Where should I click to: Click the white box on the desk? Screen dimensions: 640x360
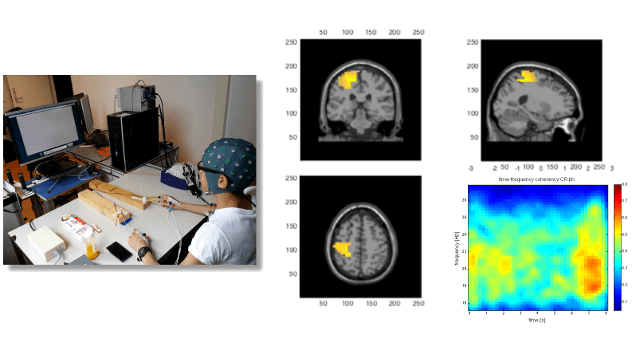pyautogui.click(x=46, y=243)
